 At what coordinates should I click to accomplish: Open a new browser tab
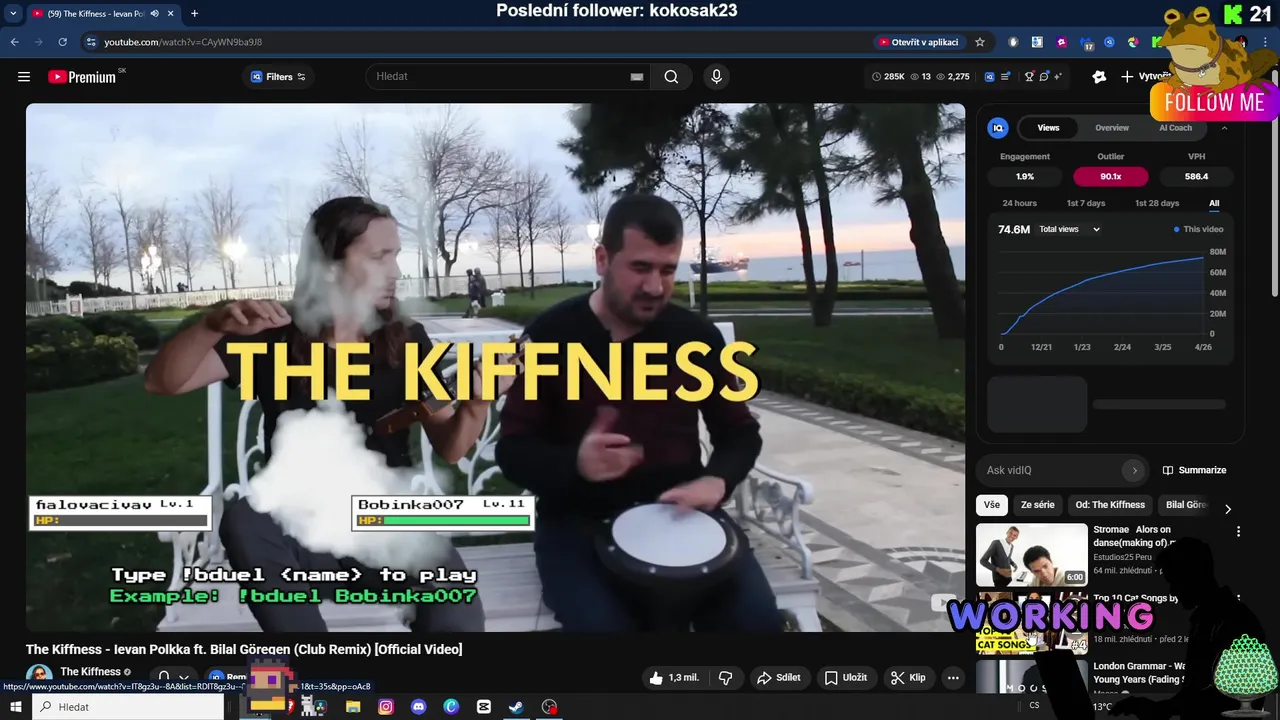click(194, 13)
